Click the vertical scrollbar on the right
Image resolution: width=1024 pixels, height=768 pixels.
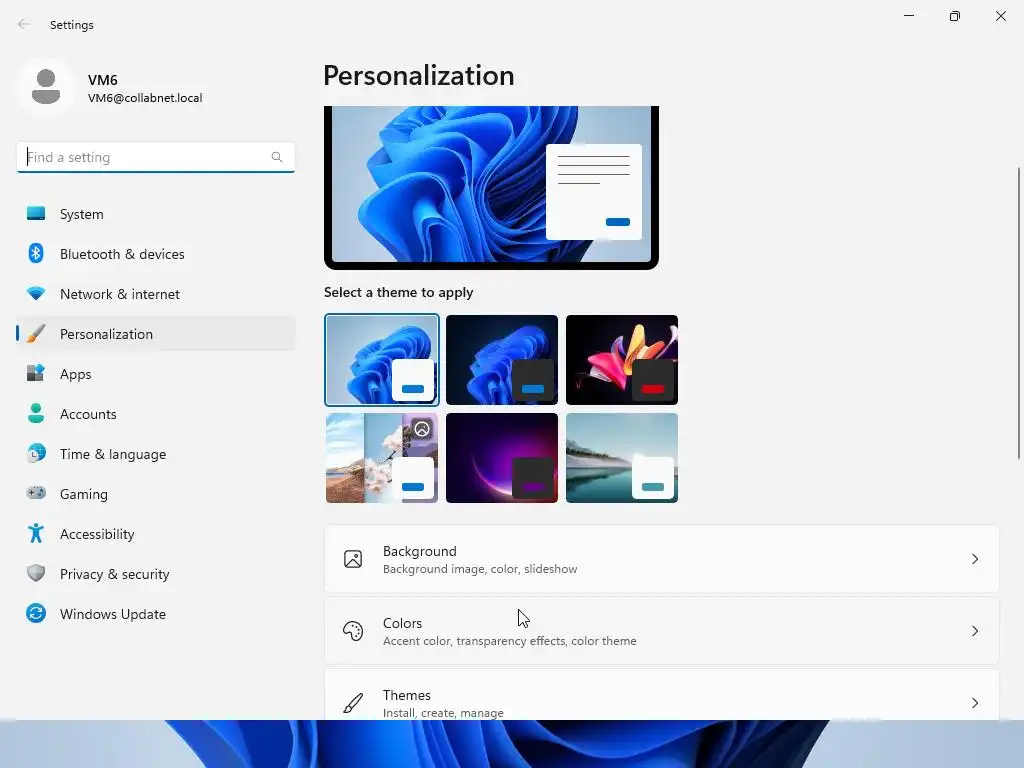(x=1019, y=313)
